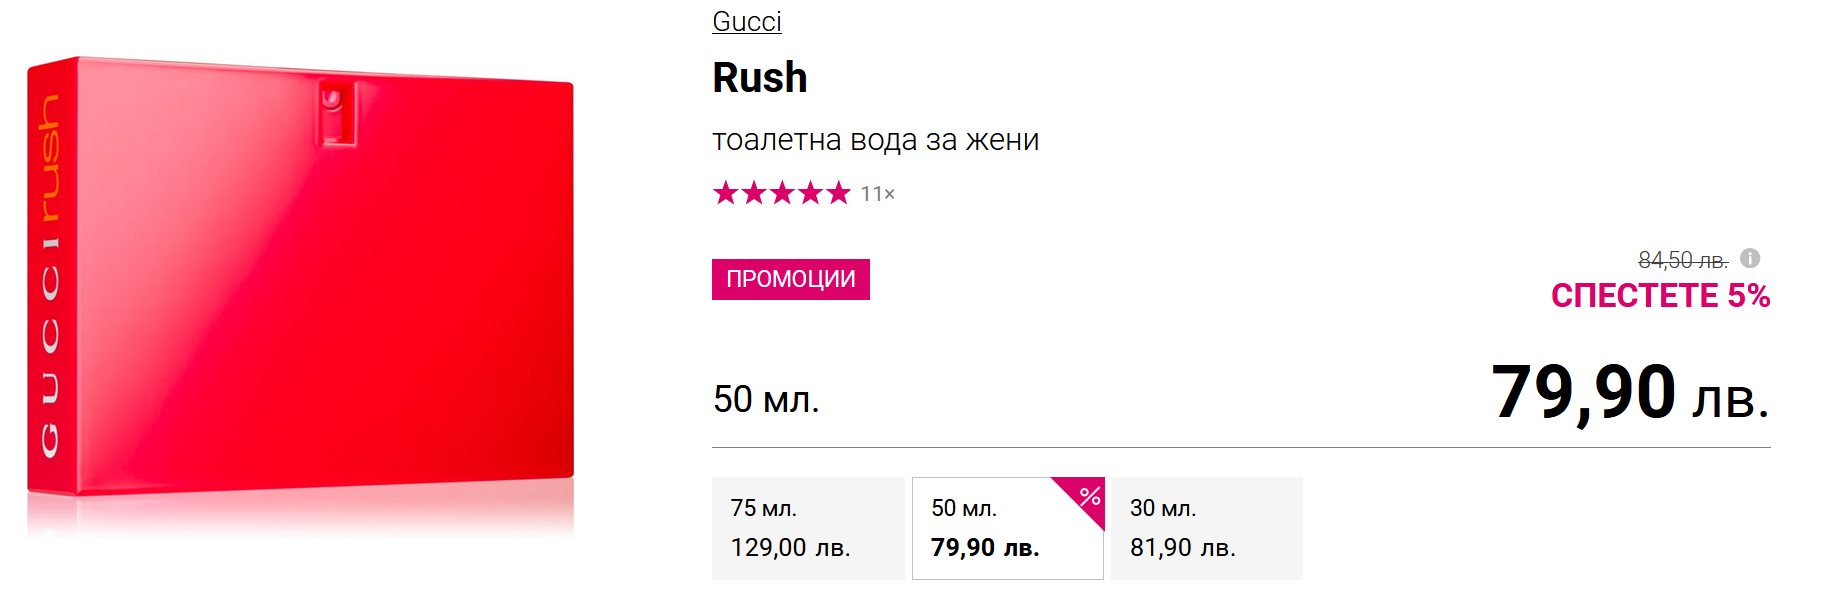This screenshot has width=1826, height=602.
Task: Click the Rush product title
Action: click(759, 78)
